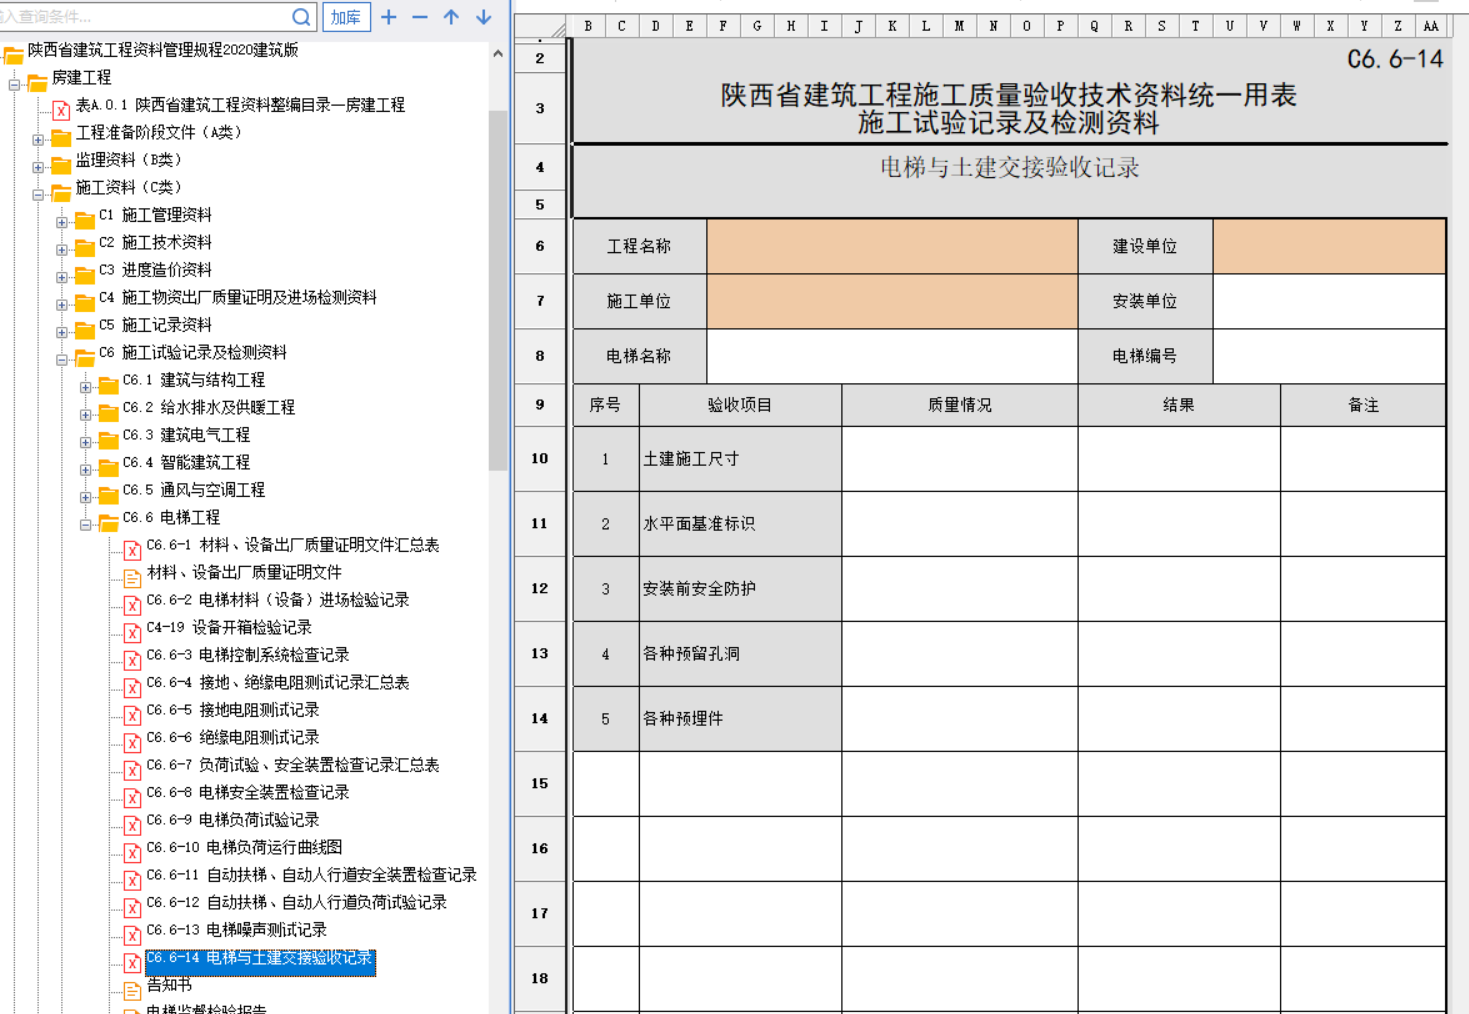Click the search magnifier icon
The height and width of the screenshot is (1014, 1469).
[x=301, y=17]
